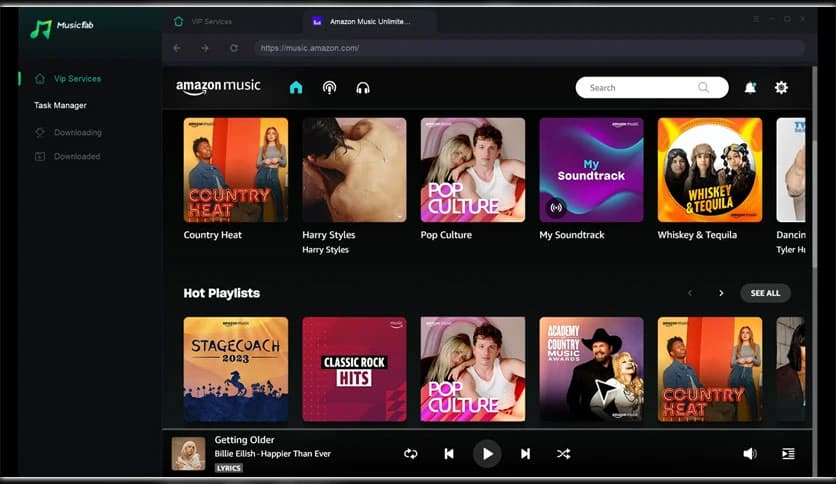Viewport: 836px width, 484px height.
Task: Click the MusicFab logo icon
Action: pyautogui.click(x=41, y=29)
